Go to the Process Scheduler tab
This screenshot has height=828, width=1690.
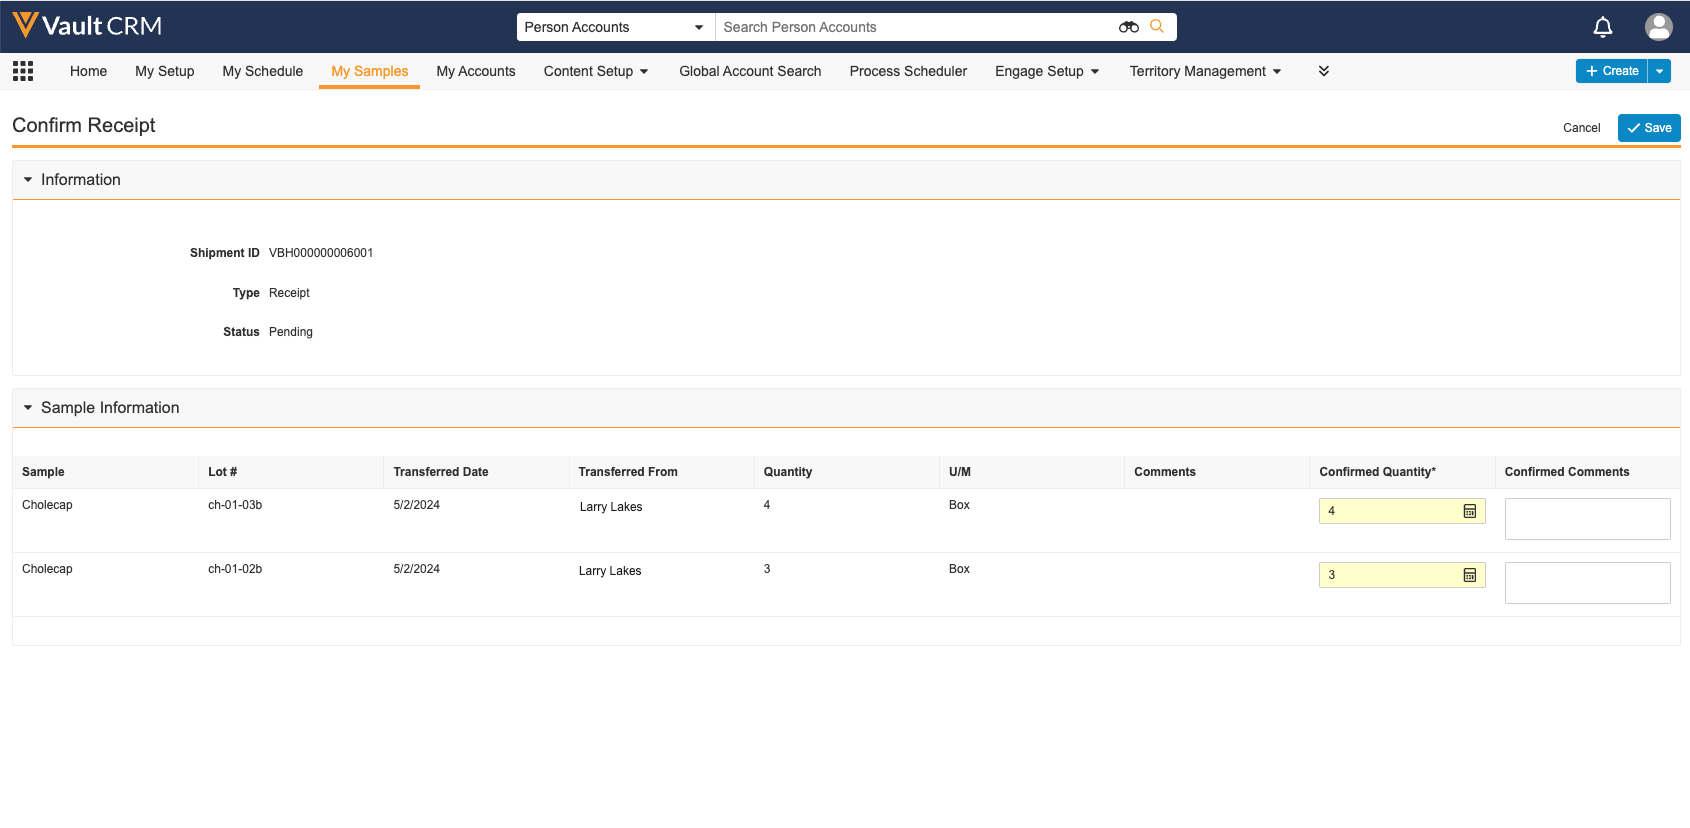pos(908,71)
